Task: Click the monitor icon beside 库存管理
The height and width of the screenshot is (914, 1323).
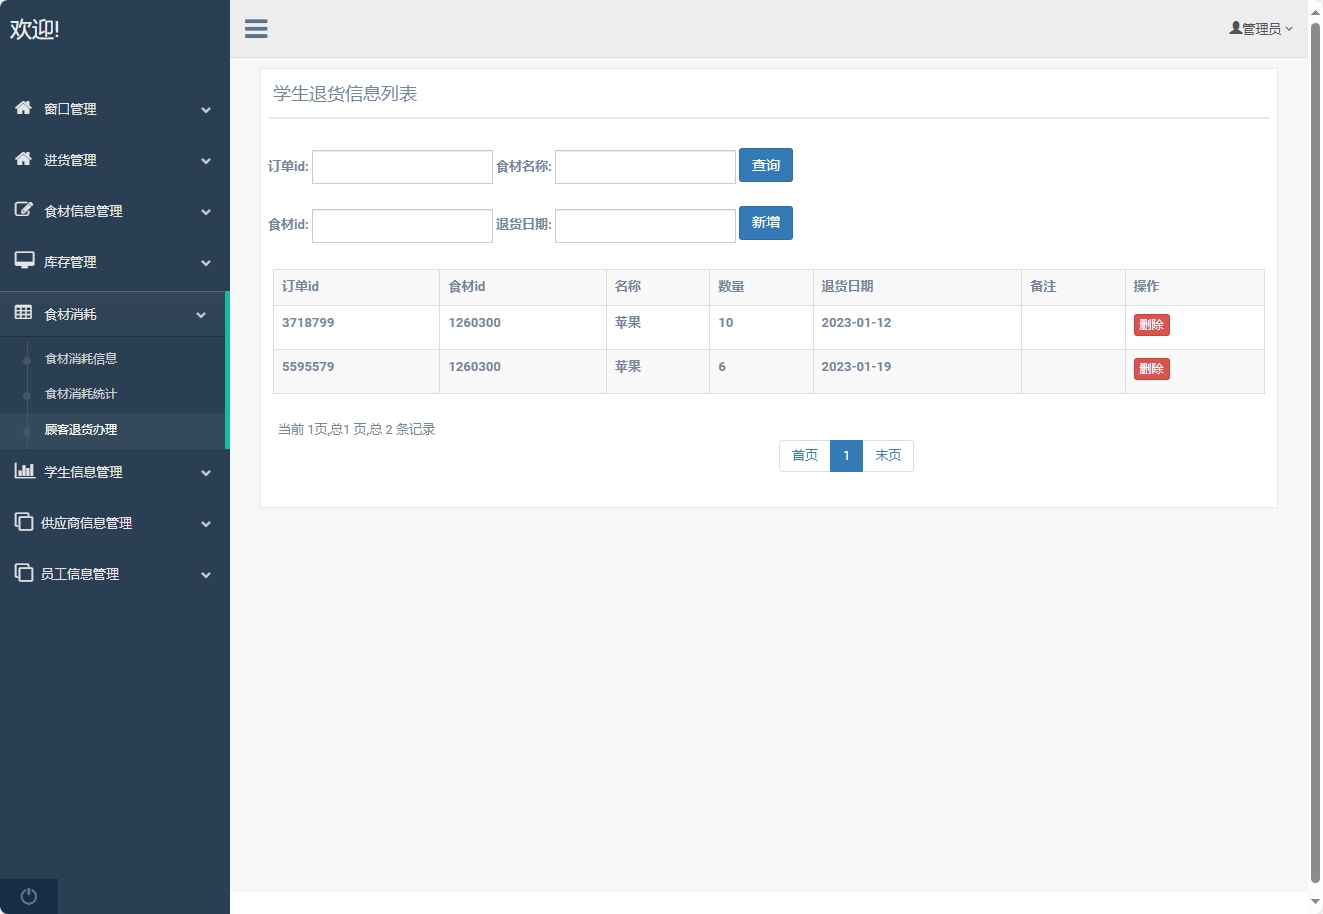Action: pyautogui.click(x=24, y=261)
